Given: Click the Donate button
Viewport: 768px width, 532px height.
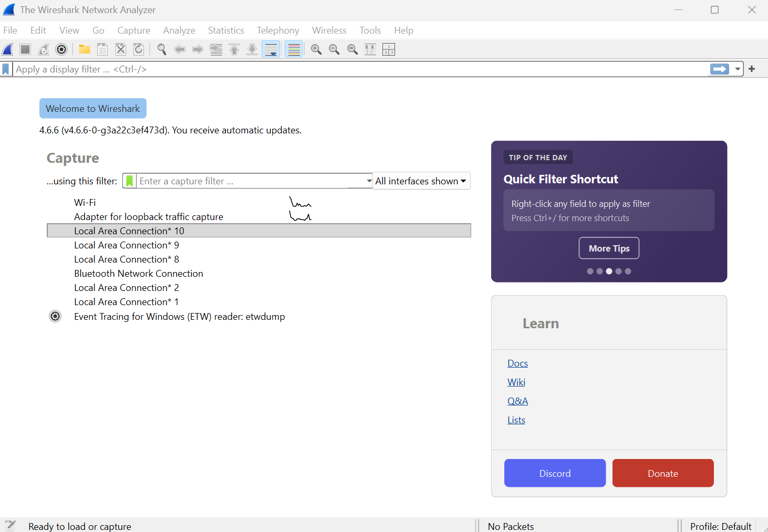Looking at the screenshot, I should point(663,473).
